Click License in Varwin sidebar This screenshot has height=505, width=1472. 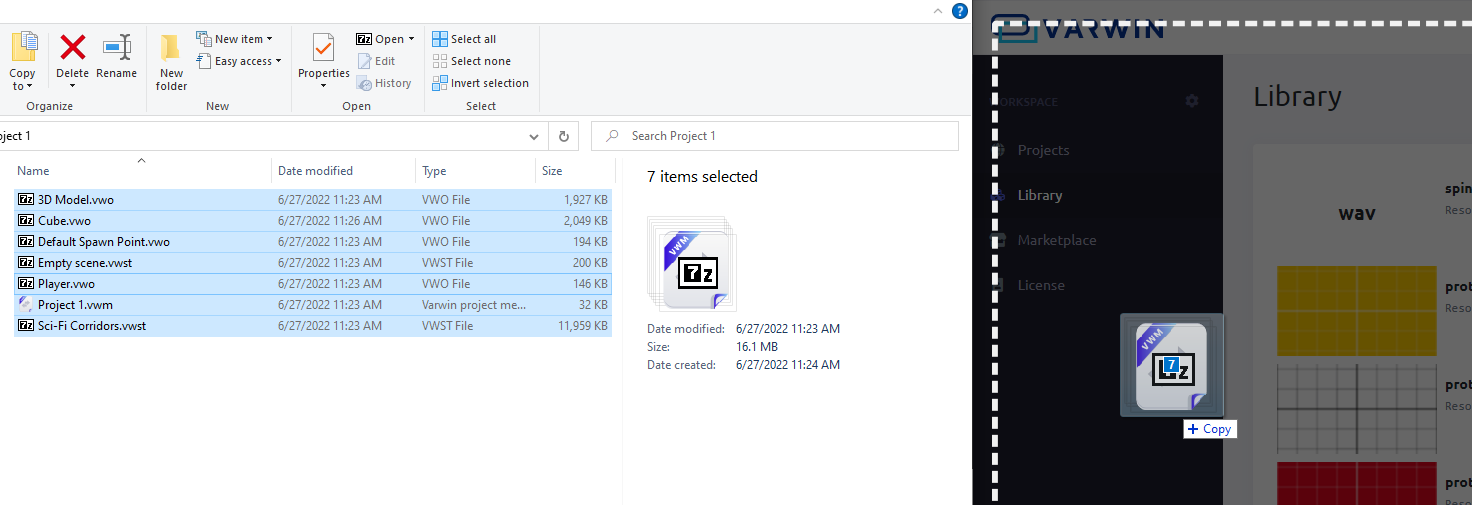click(x=1041, y=285)
